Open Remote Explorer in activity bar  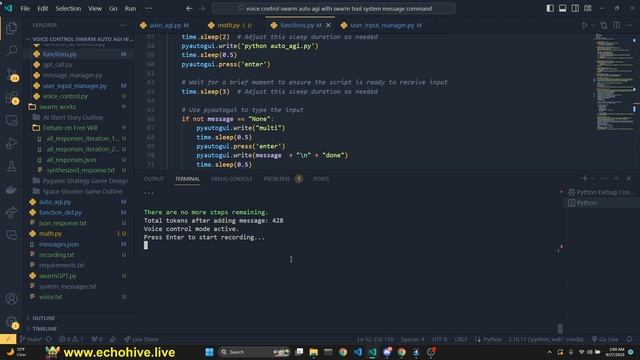pos(11,121)
